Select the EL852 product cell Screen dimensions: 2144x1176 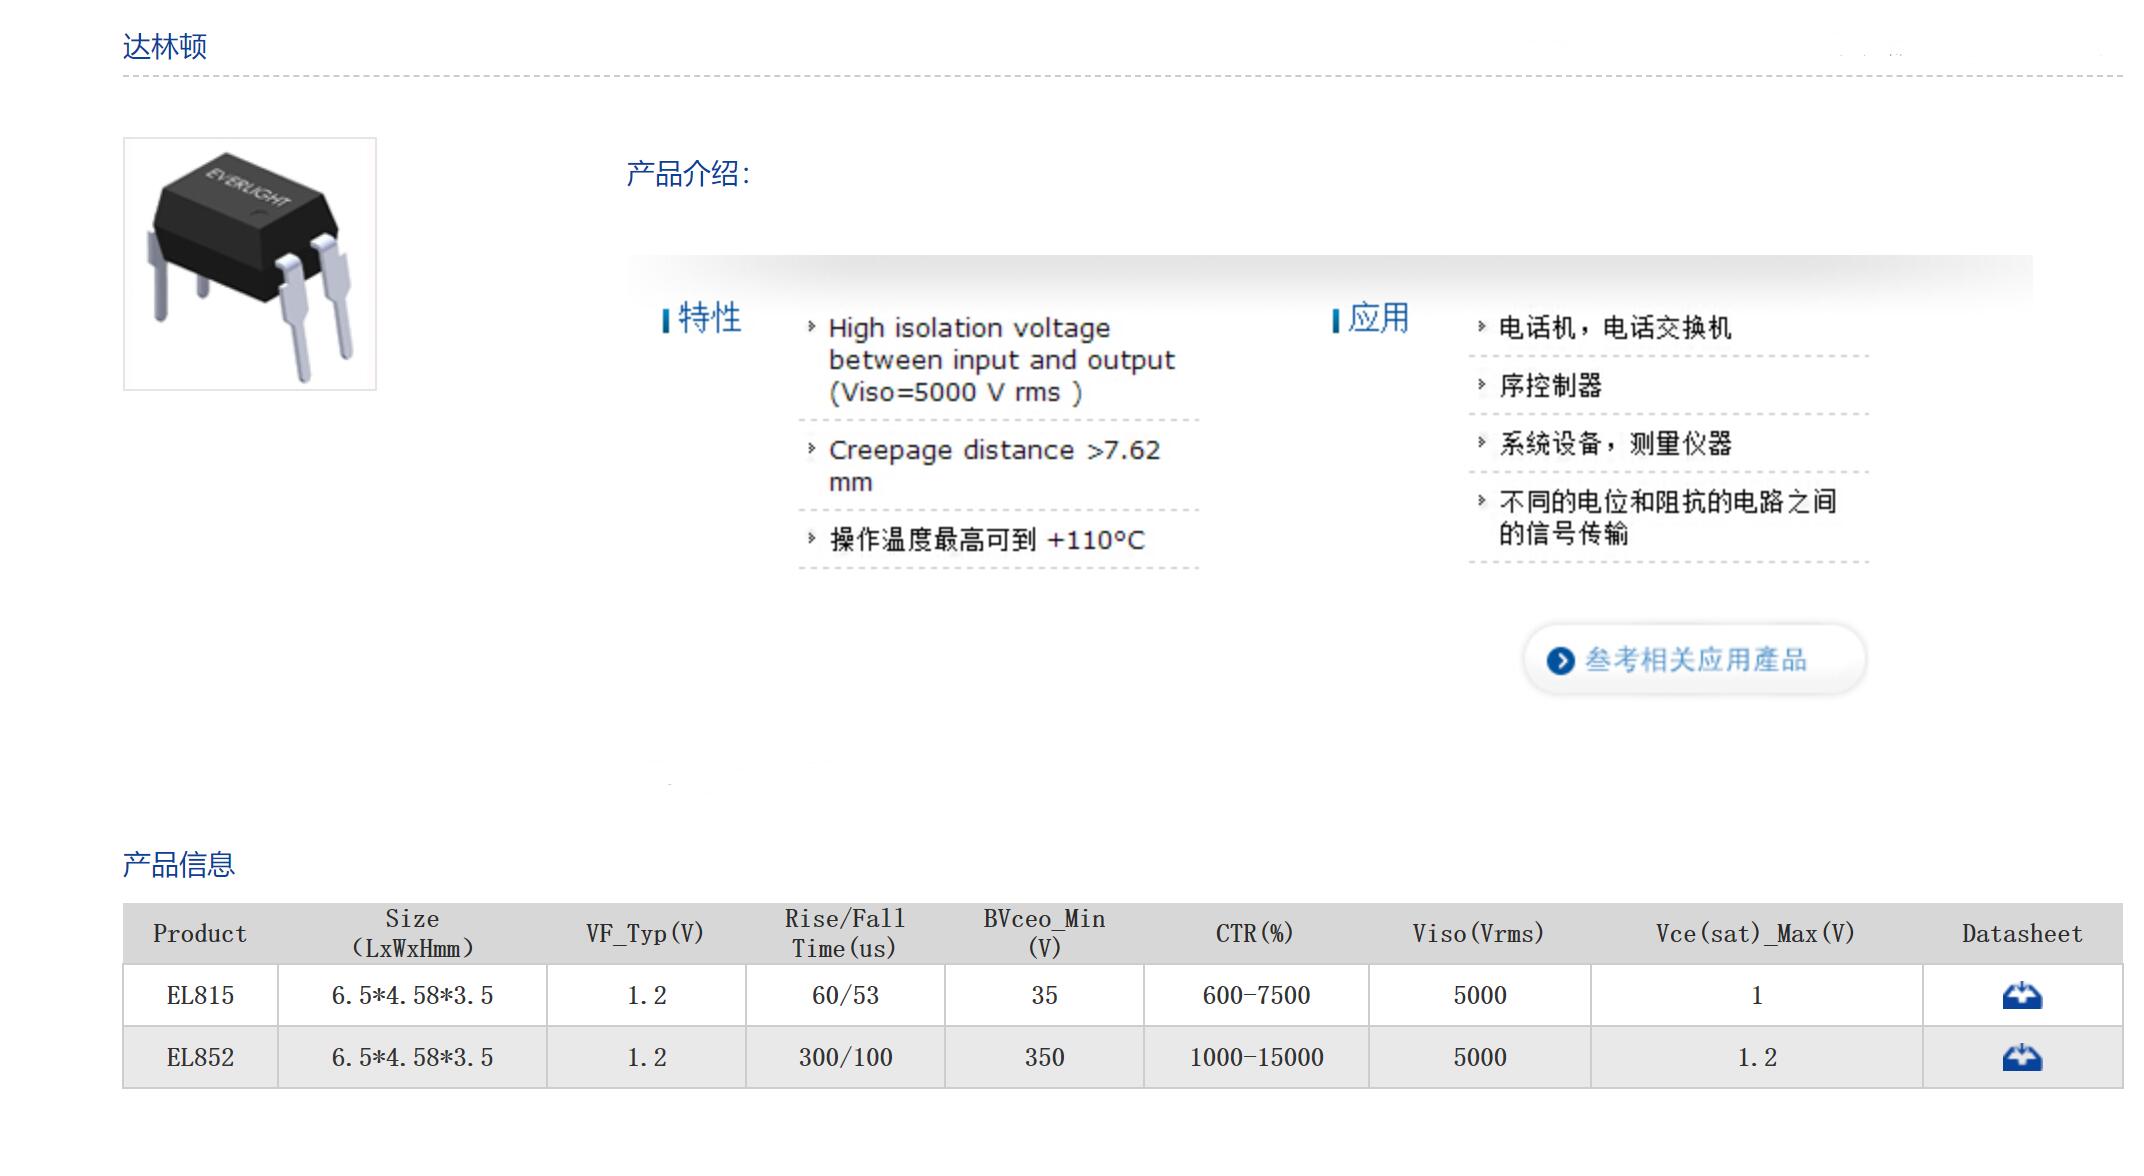click(x=200, y=1058)
